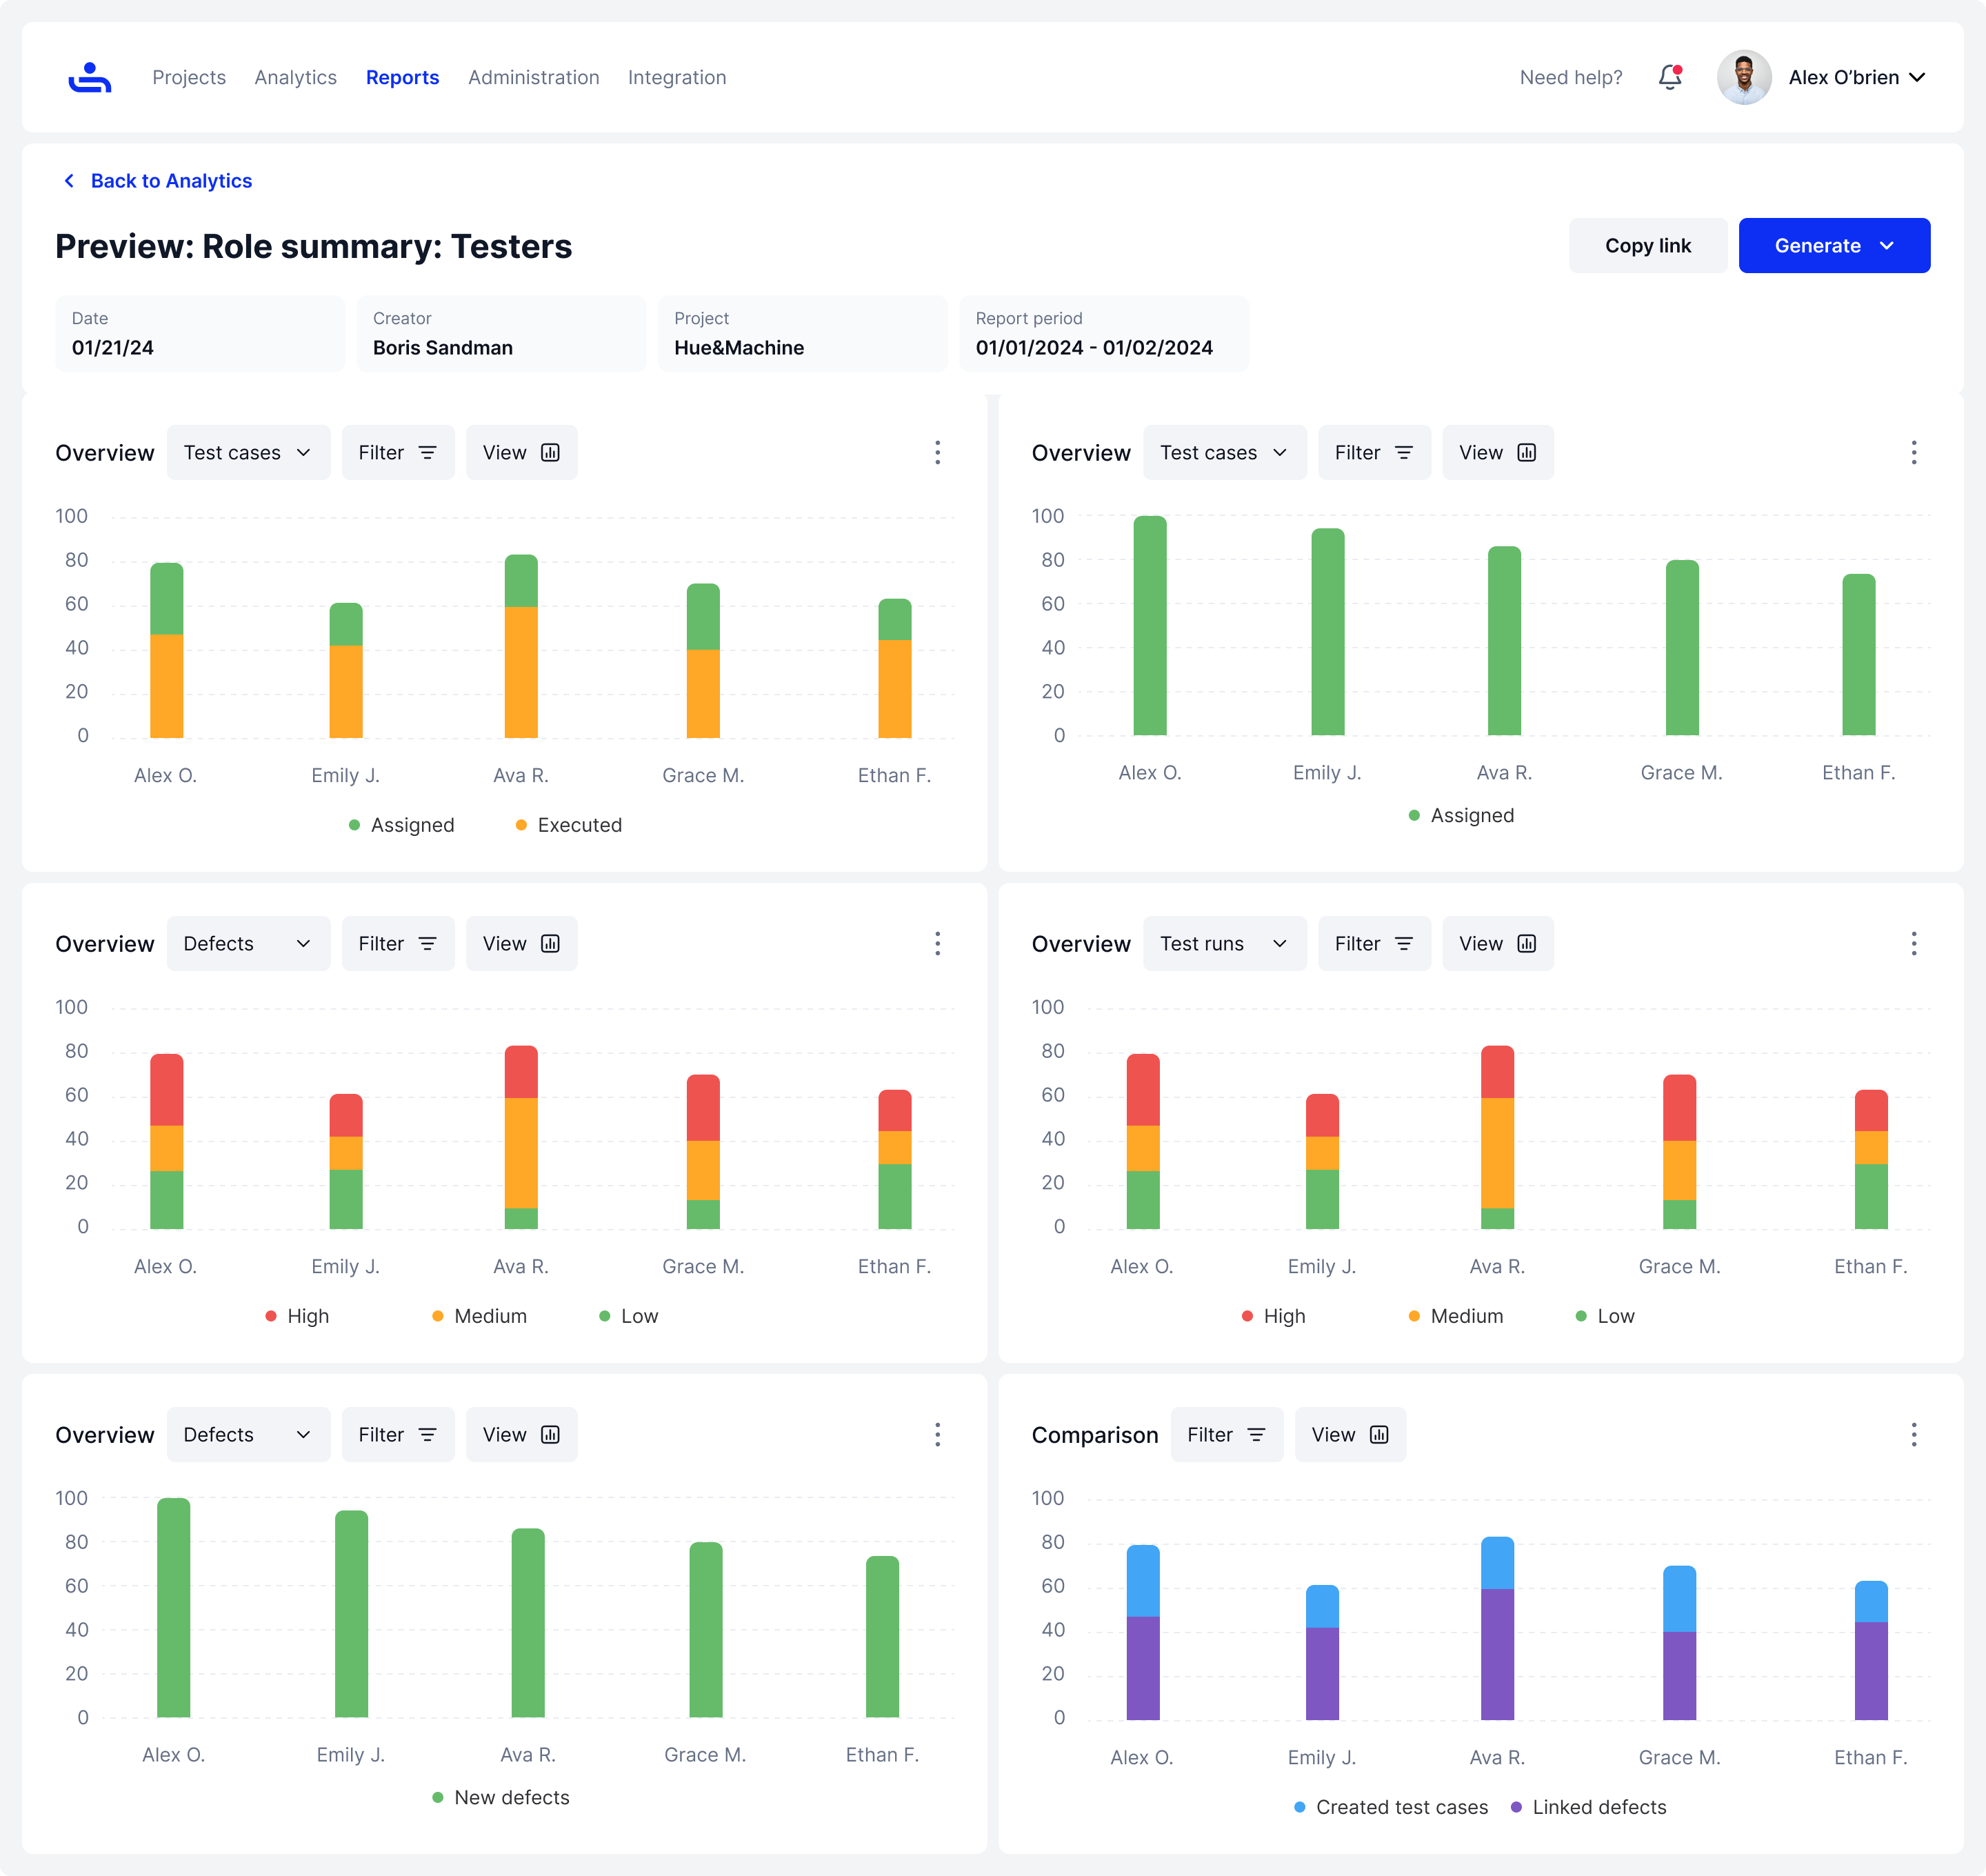Open kebab menu of first Test cases chart
Image resolution: width=1986 pixels, height=1876 pixels.
937,453
